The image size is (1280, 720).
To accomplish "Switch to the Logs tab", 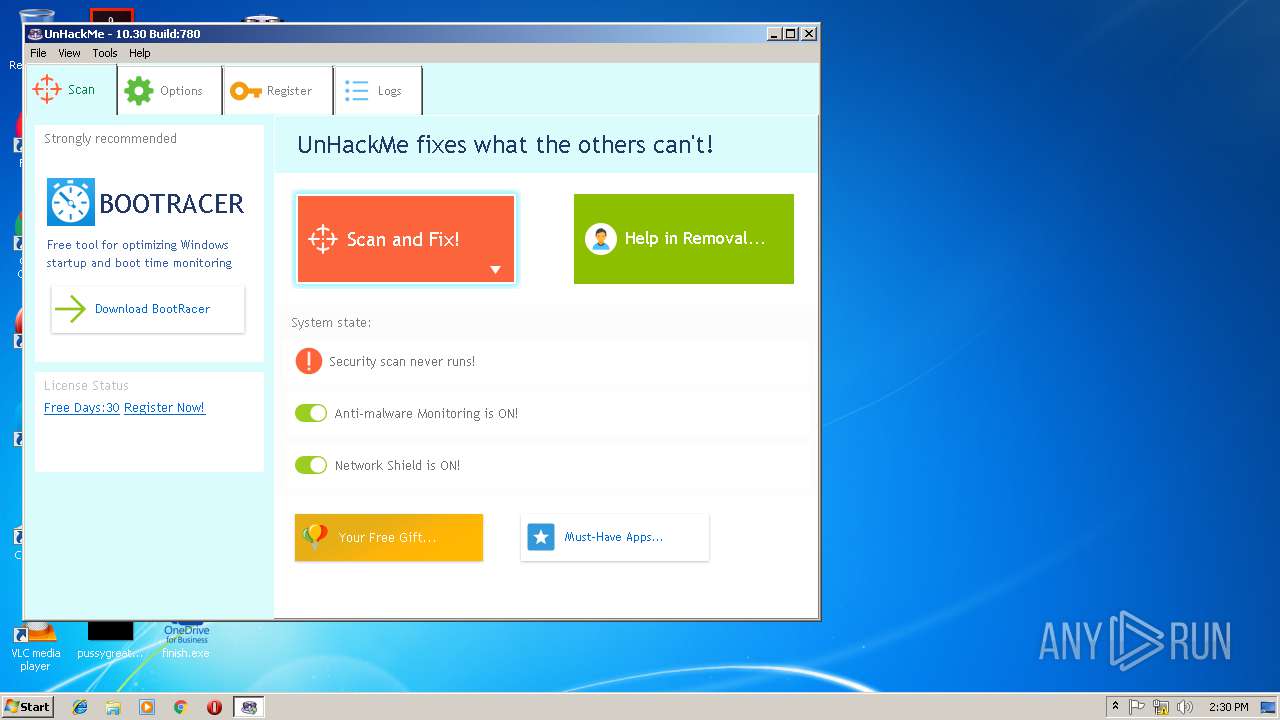I will [x=378, y=91].
